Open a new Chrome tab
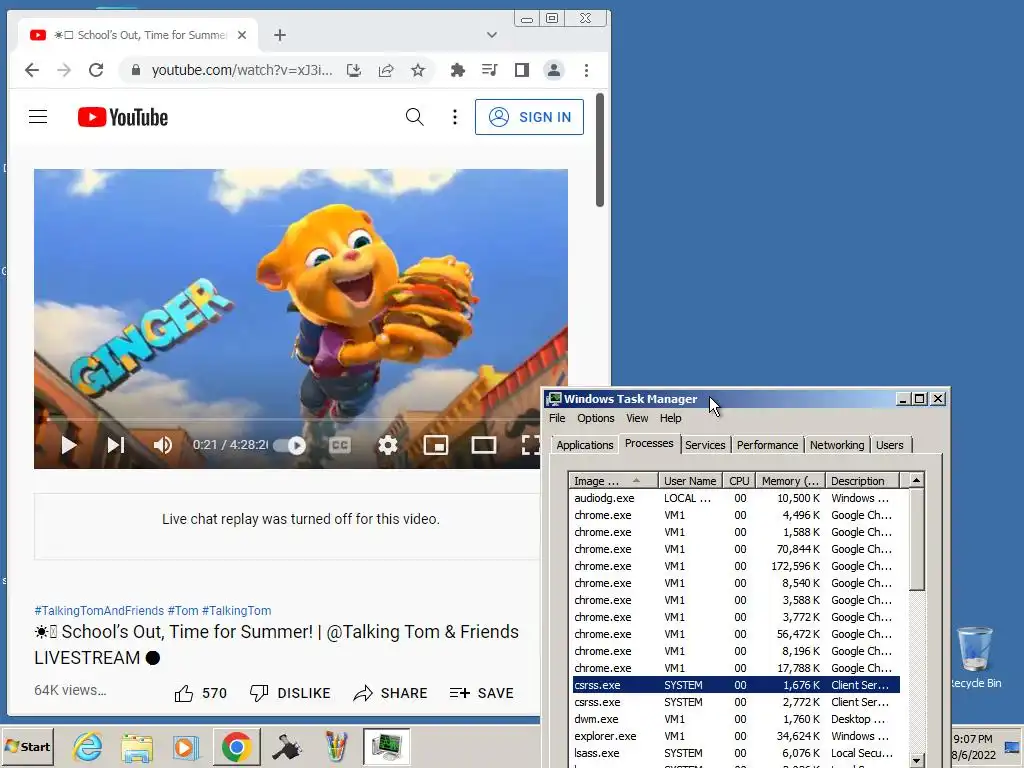 (280, 35)
